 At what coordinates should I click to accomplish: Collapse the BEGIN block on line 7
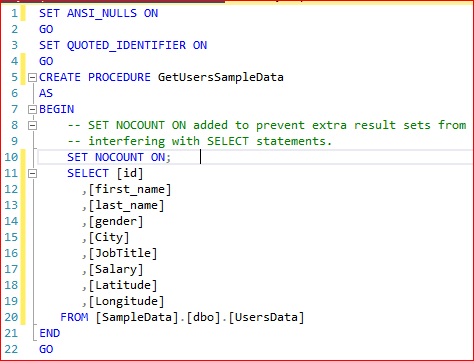pyautogui.click(x=32, y=109)
